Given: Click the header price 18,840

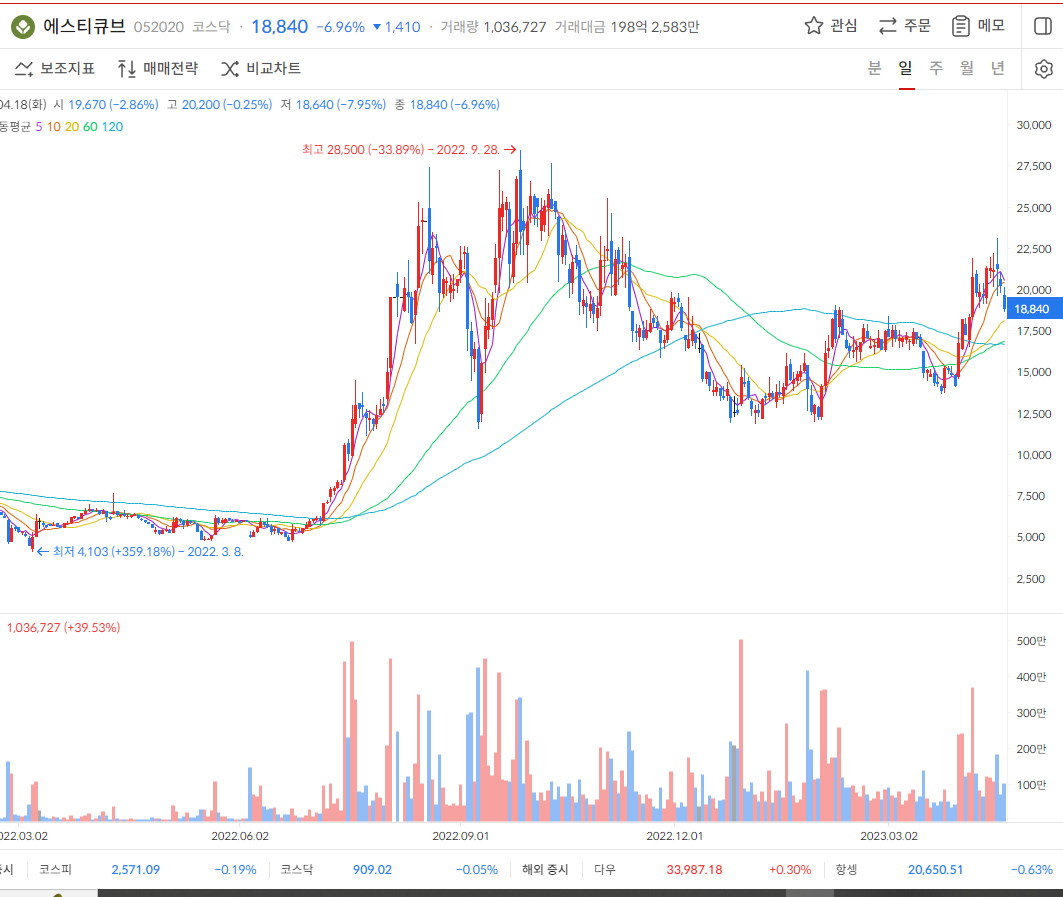Looking at the screenshot, I should 279,26.
